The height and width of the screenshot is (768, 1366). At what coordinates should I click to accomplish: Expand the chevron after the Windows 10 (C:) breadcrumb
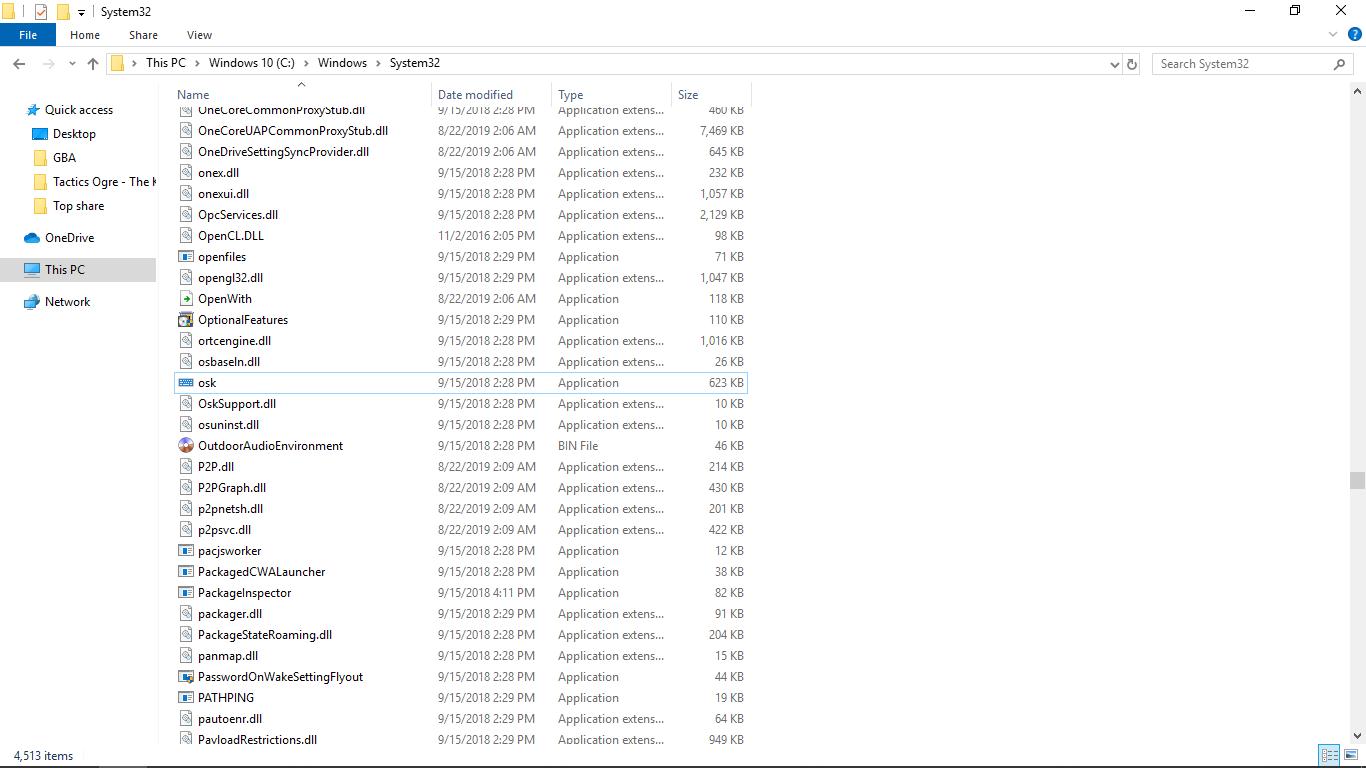[306, 63]
